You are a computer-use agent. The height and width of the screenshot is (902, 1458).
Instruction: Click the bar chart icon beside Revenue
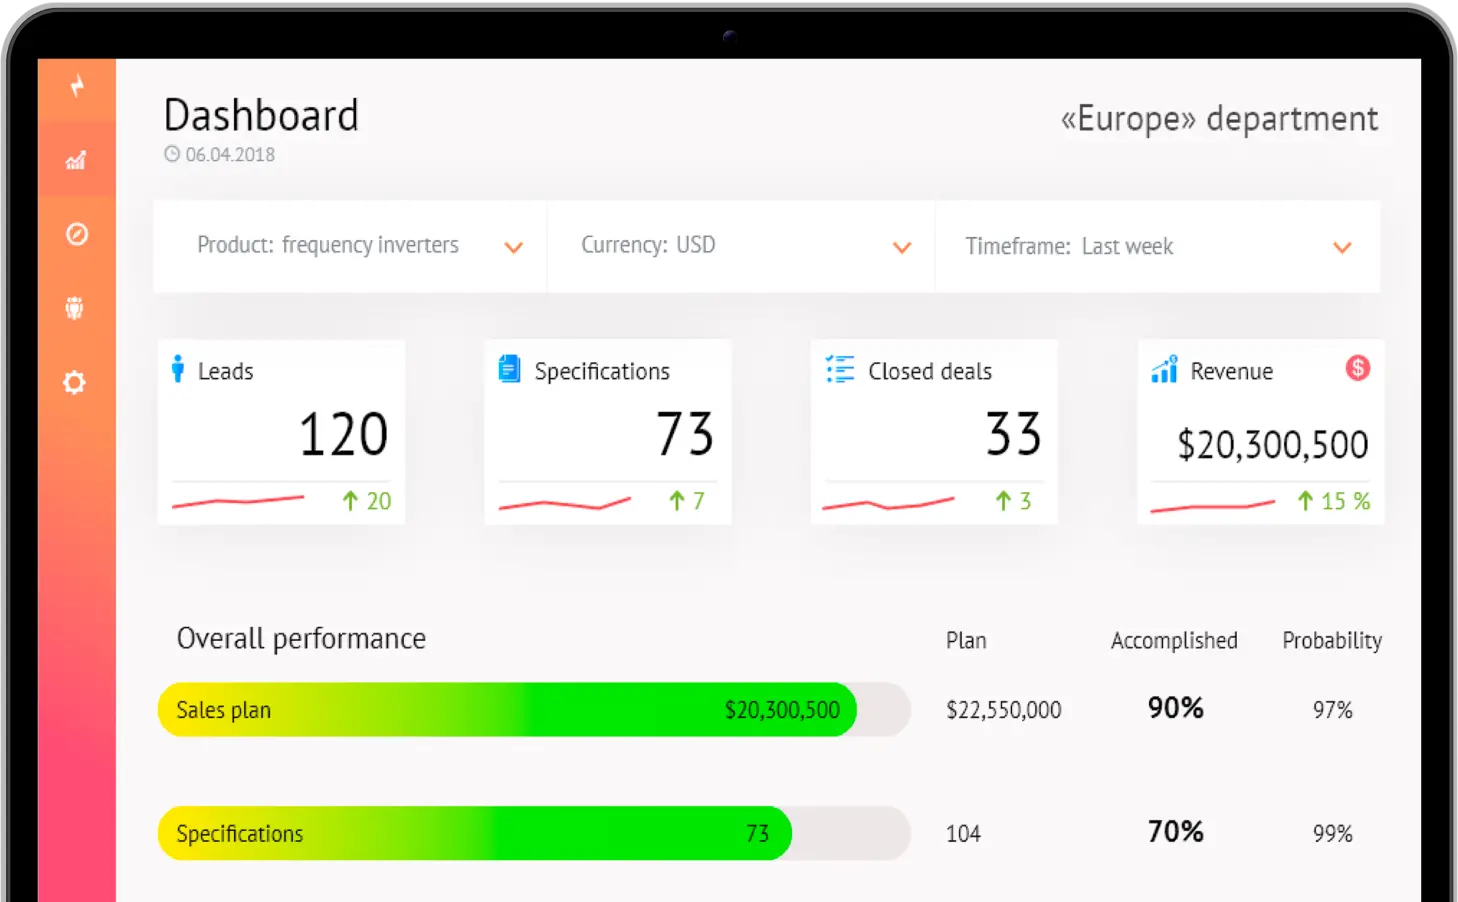[x=1164, y=370]
